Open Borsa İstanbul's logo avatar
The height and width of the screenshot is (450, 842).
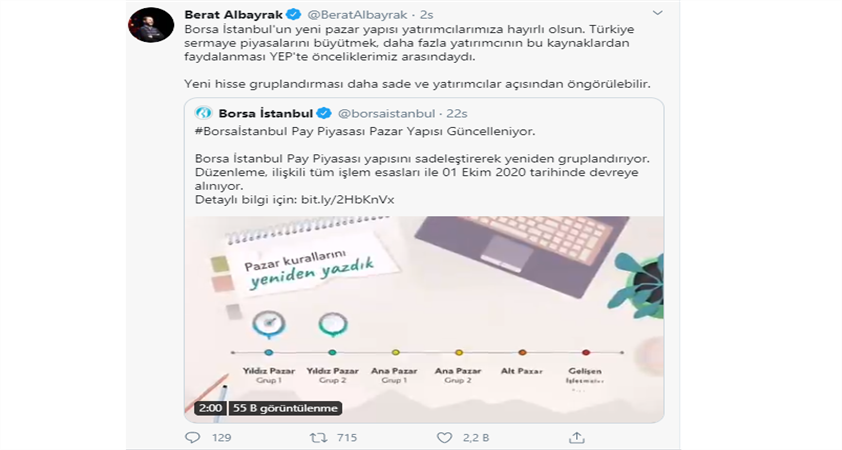click(204, 113)
